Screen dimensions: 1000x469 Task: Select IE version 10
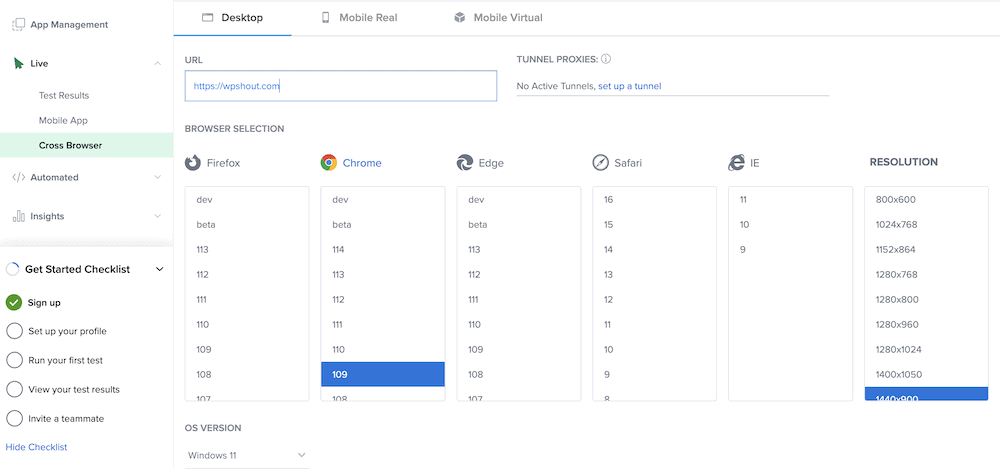point(790,225)
